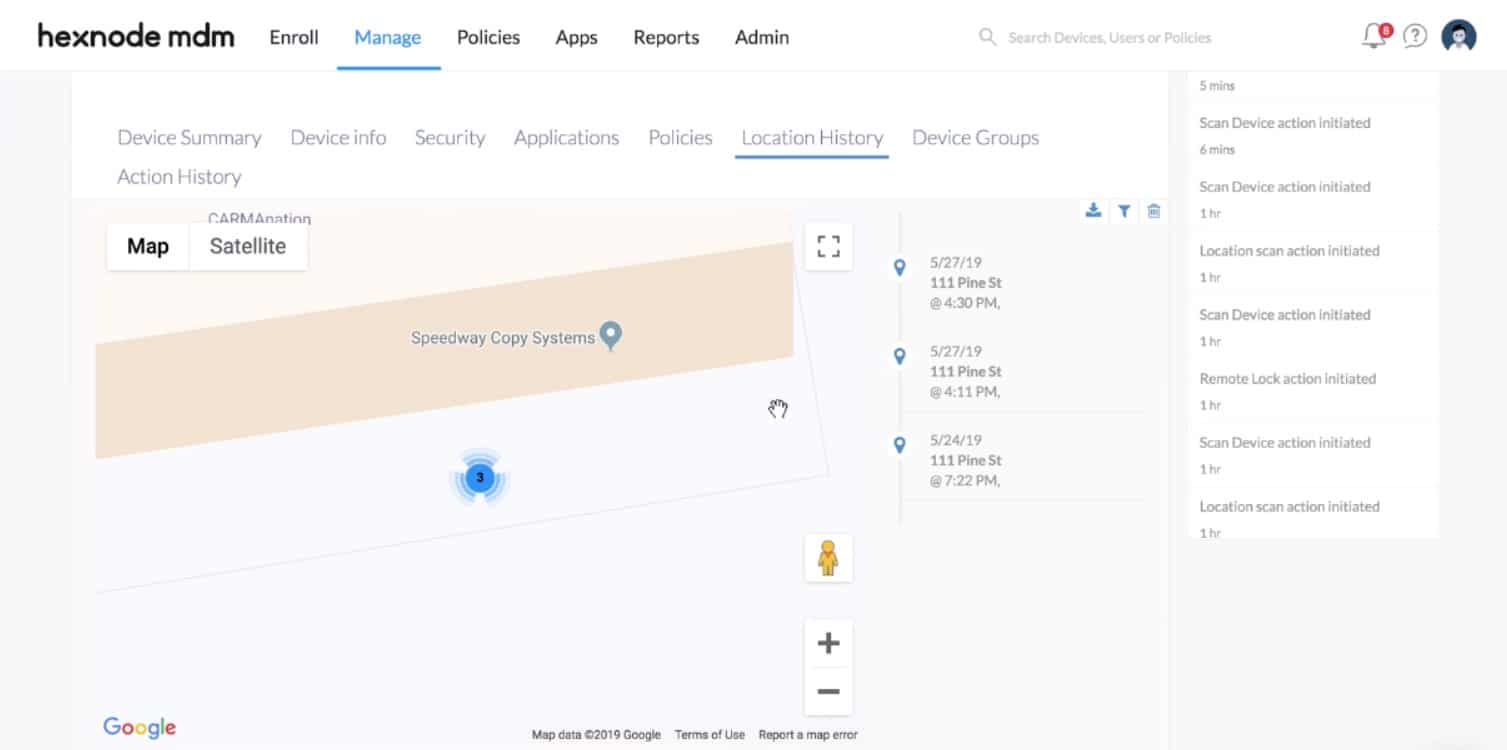Click the location pin for 5/24/19 7:22 PM

pos(899,445)
